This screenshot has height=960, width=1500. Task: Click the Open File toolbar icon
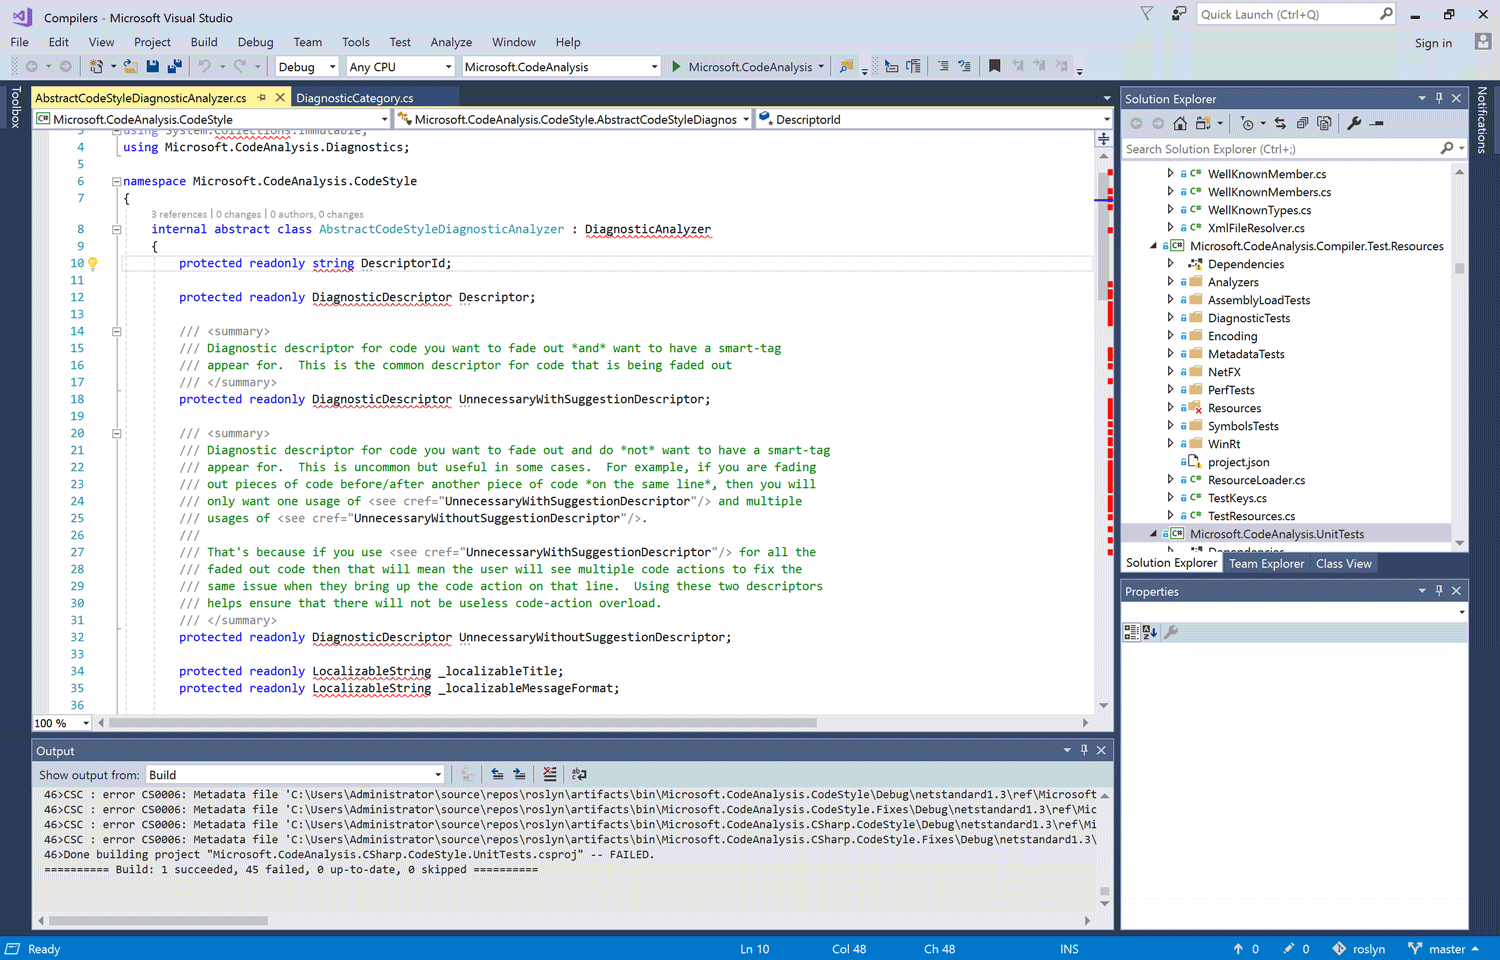tap(131, 67)
